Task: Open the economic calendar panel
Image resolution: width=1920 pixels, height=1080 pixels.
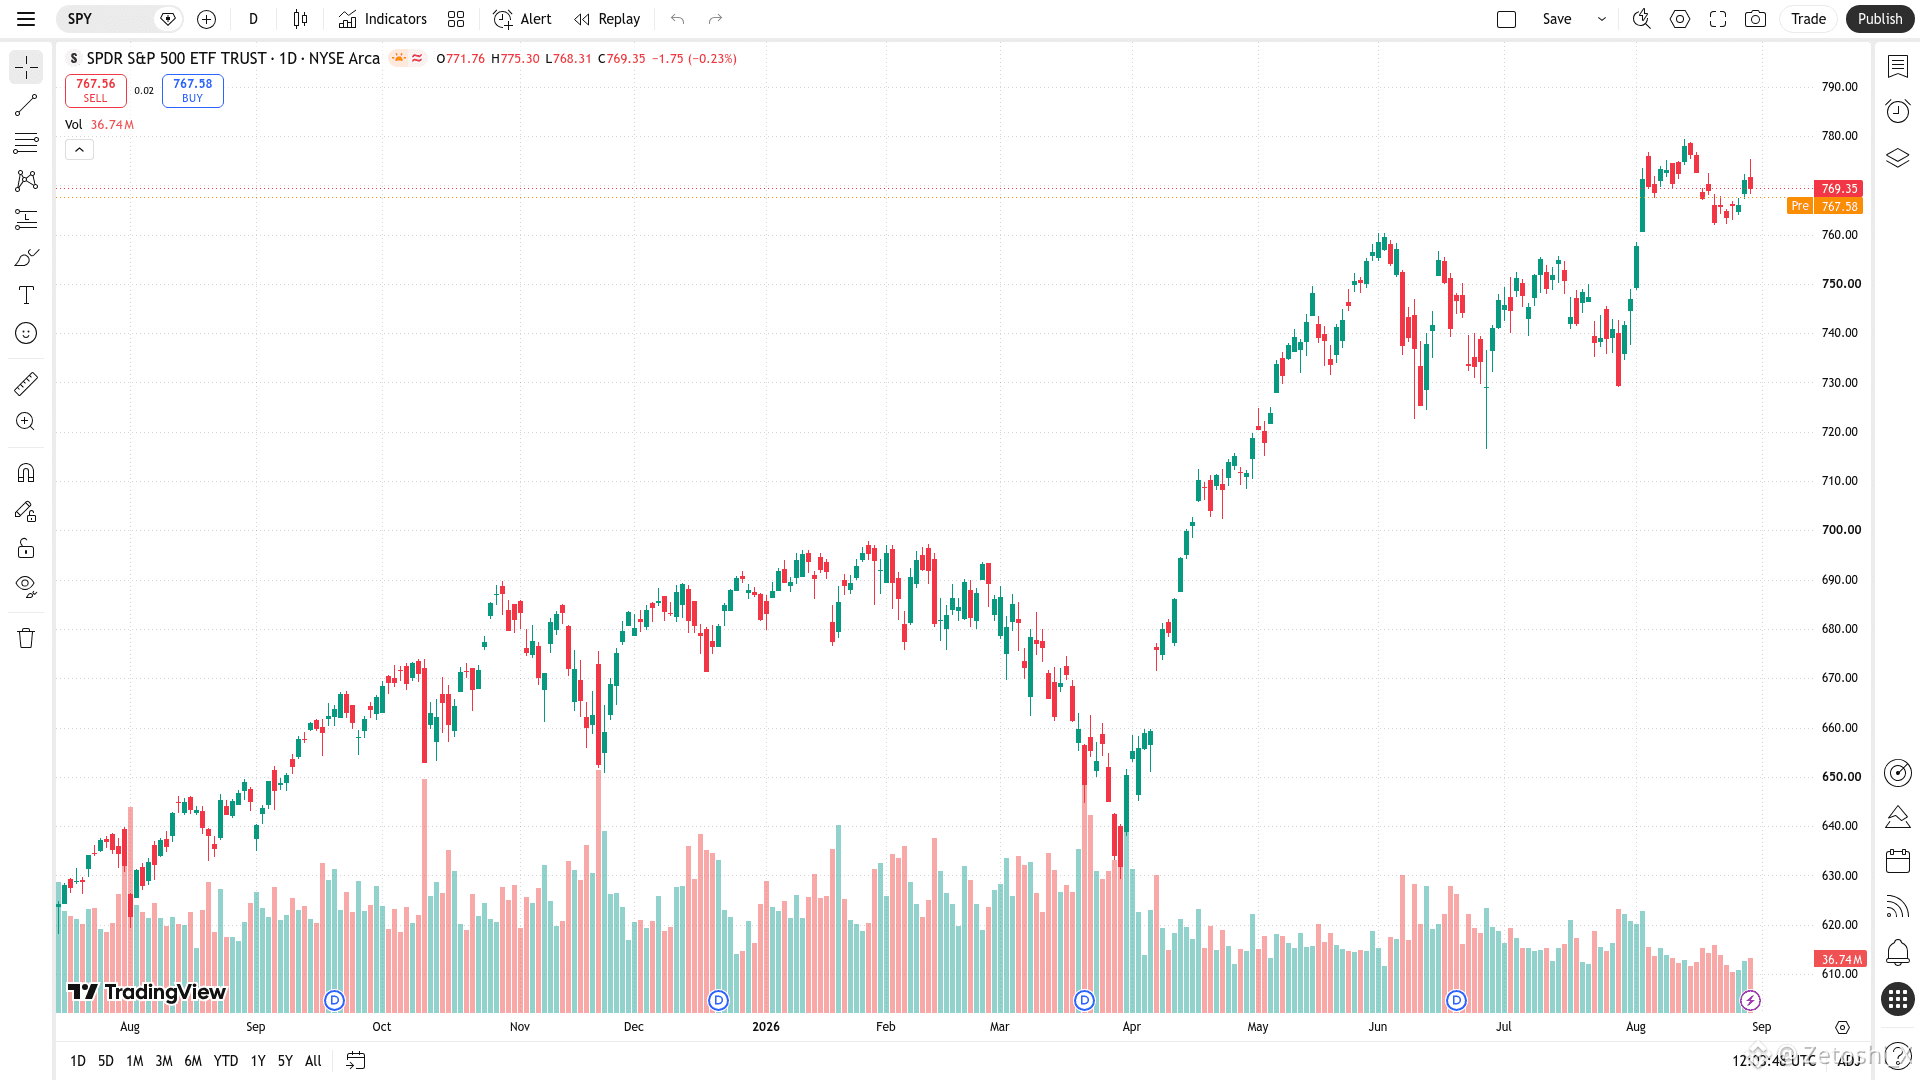Action: click(1897, 861)
